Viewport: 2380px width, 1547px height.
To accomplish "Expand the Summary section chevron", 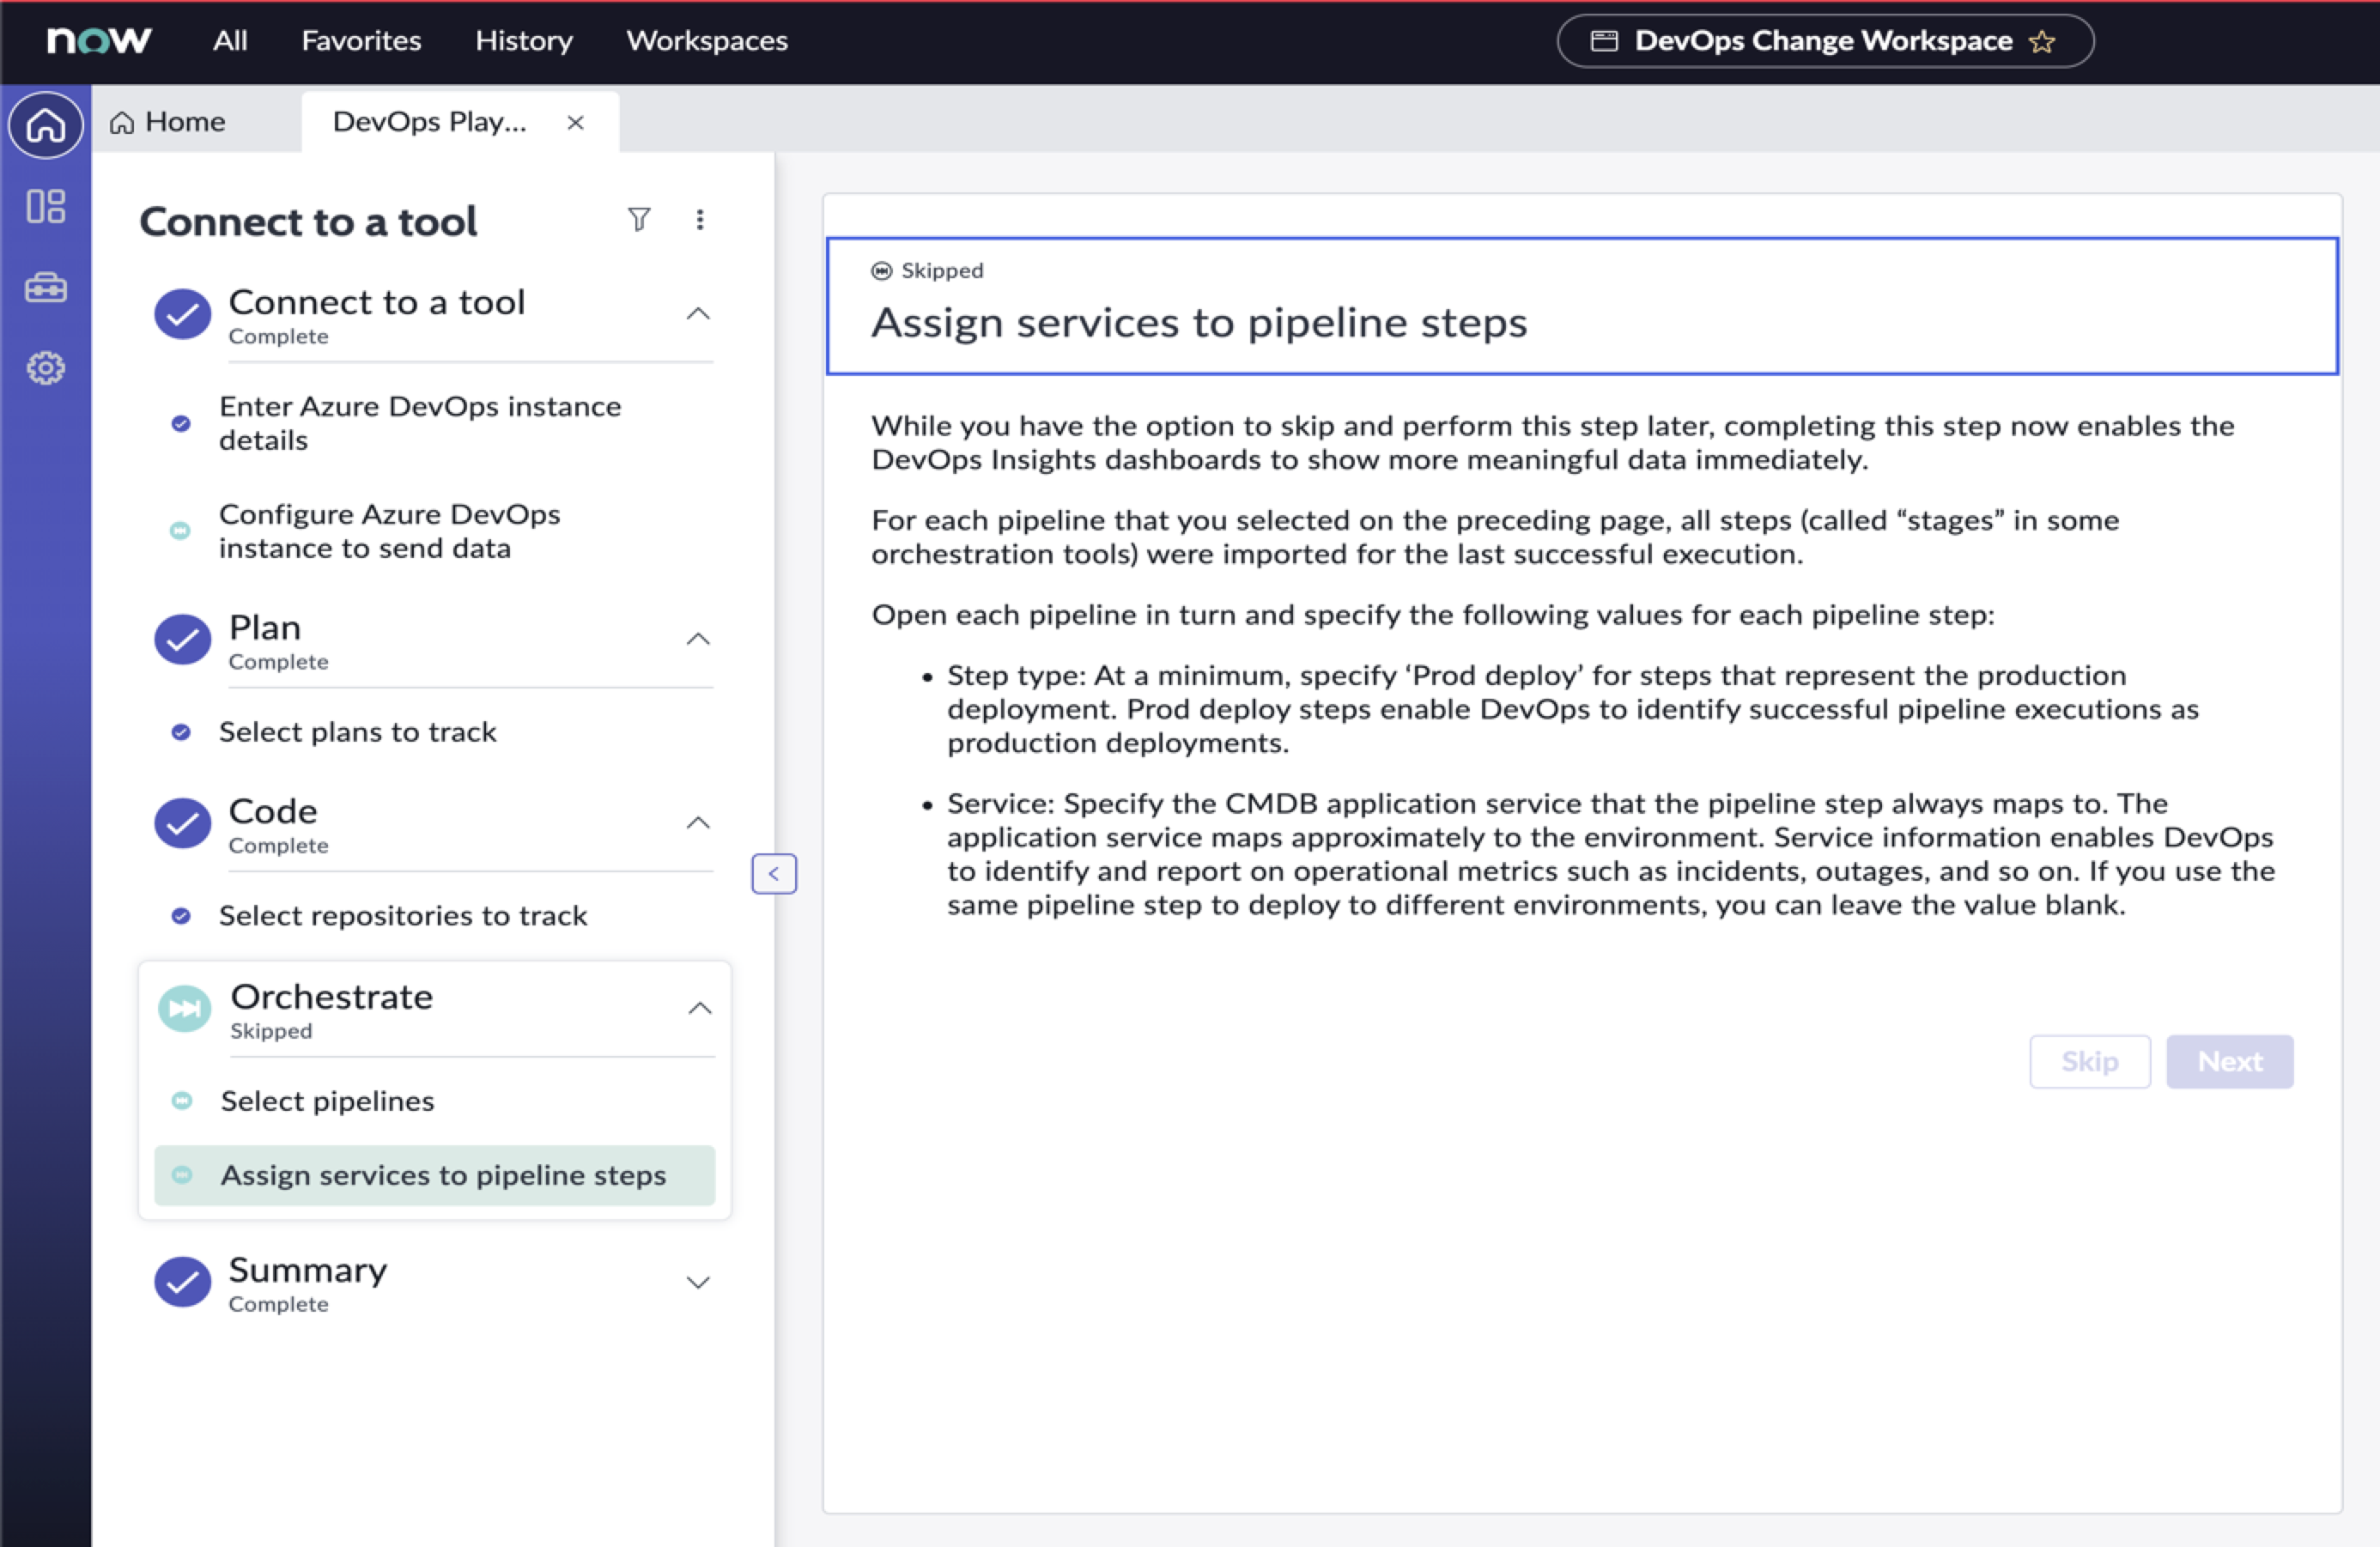I will coord(698,1282).
